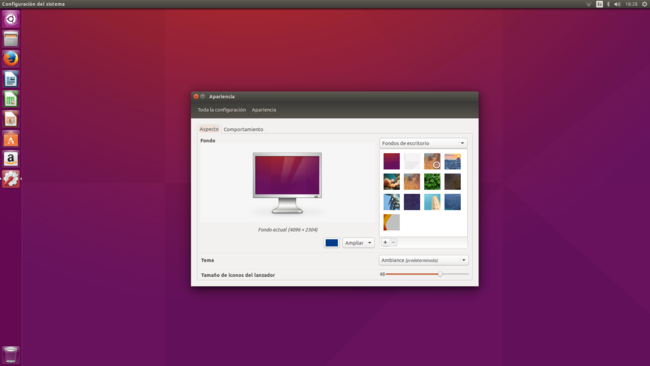Viewport: 650px width, 366px height.
Task: Select the palm tree wallpaper thumbnail
Action: 391,202
